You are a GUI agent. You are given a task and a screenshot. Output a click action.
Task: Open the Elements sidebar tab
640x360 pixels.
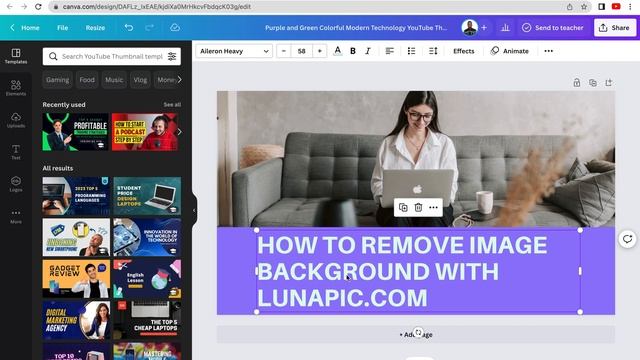pos(16,88)
